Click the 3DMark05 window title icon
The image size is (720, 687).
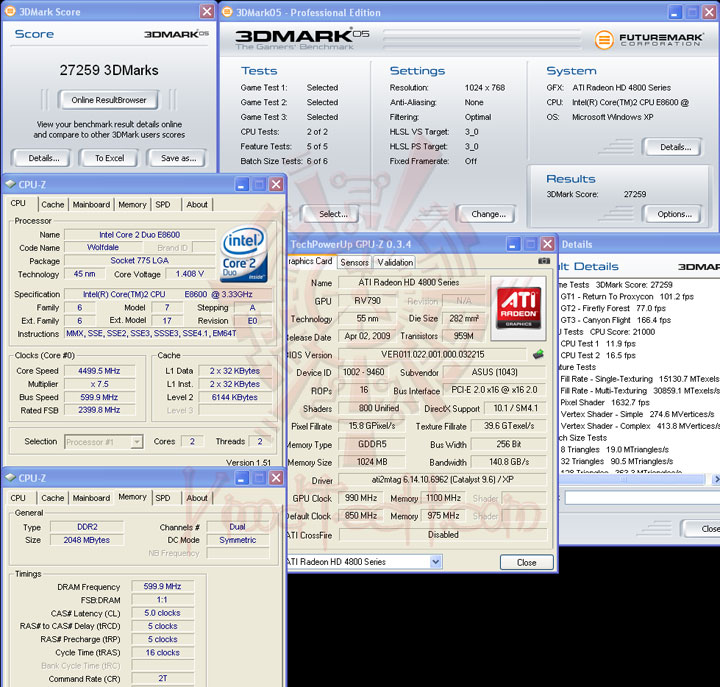tap(227, 12)
